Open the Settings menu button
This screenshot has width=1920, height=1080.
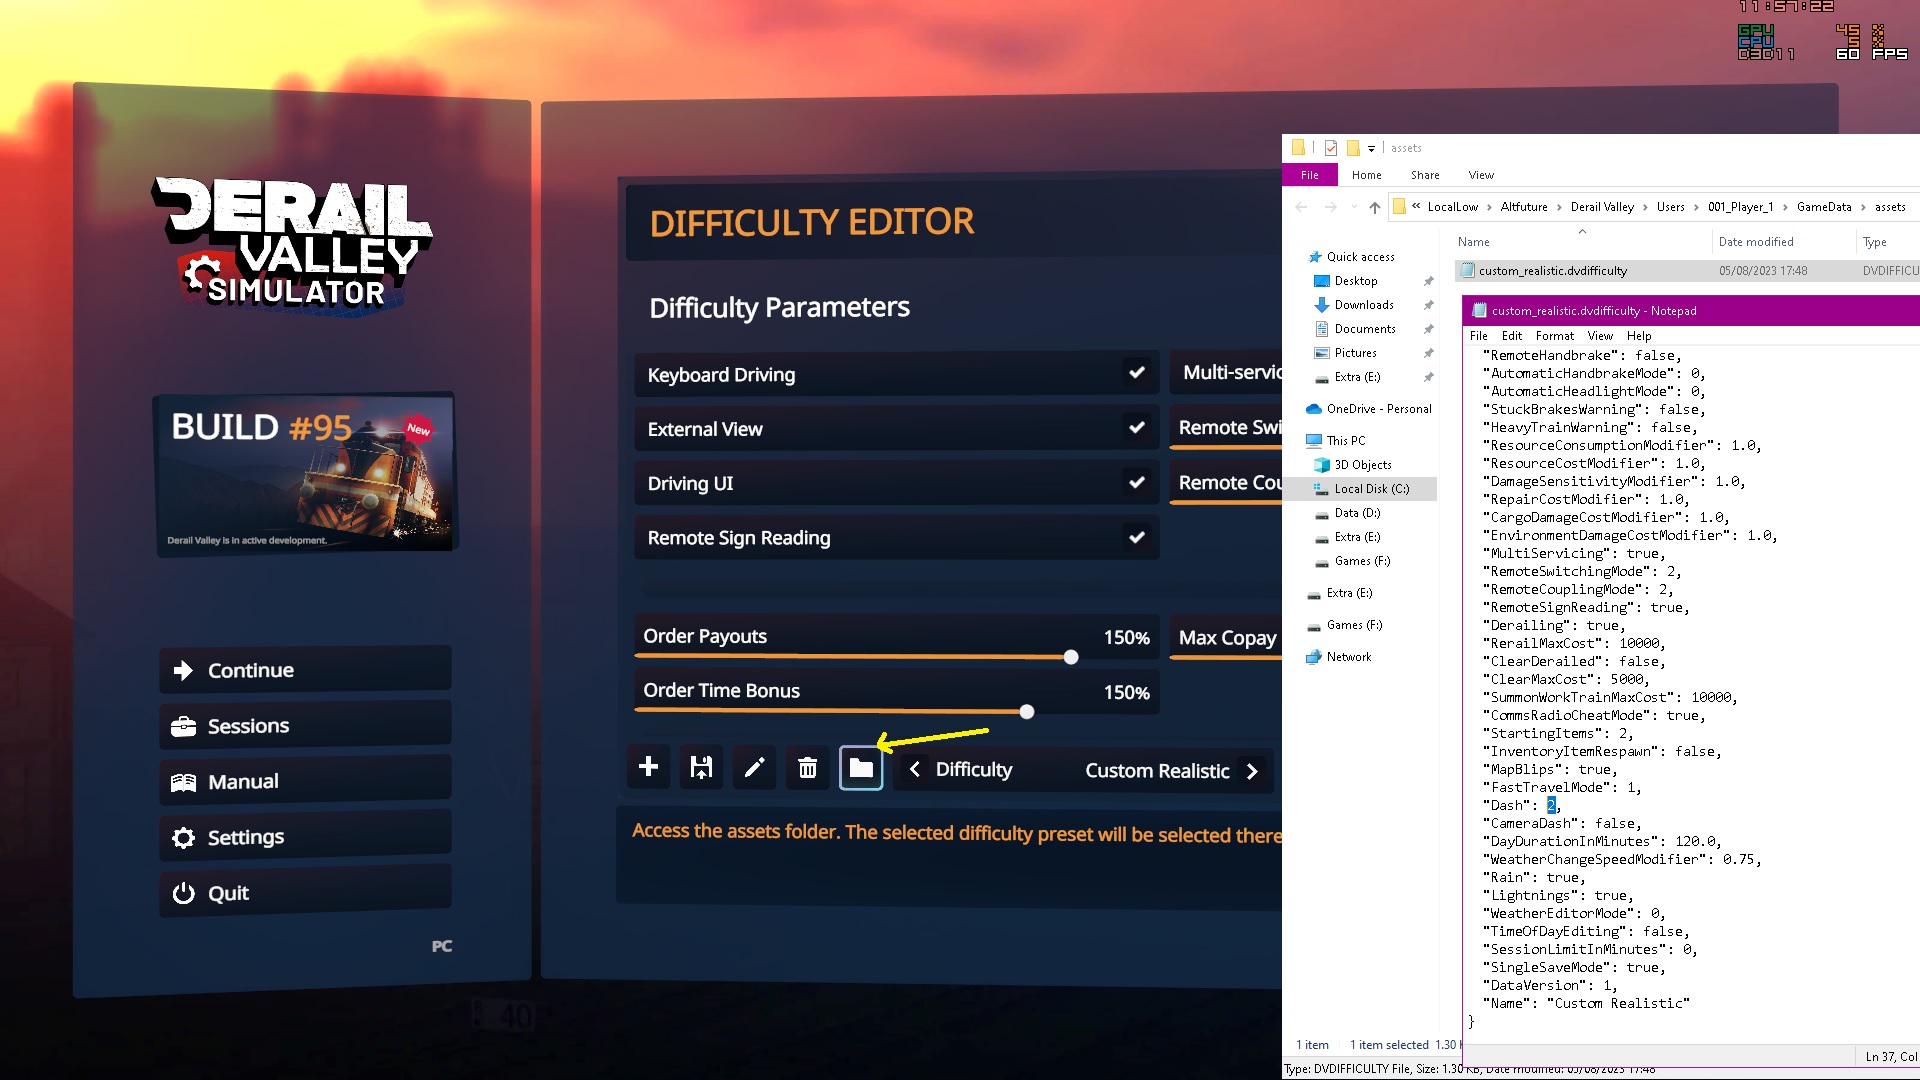click(305, 837)
